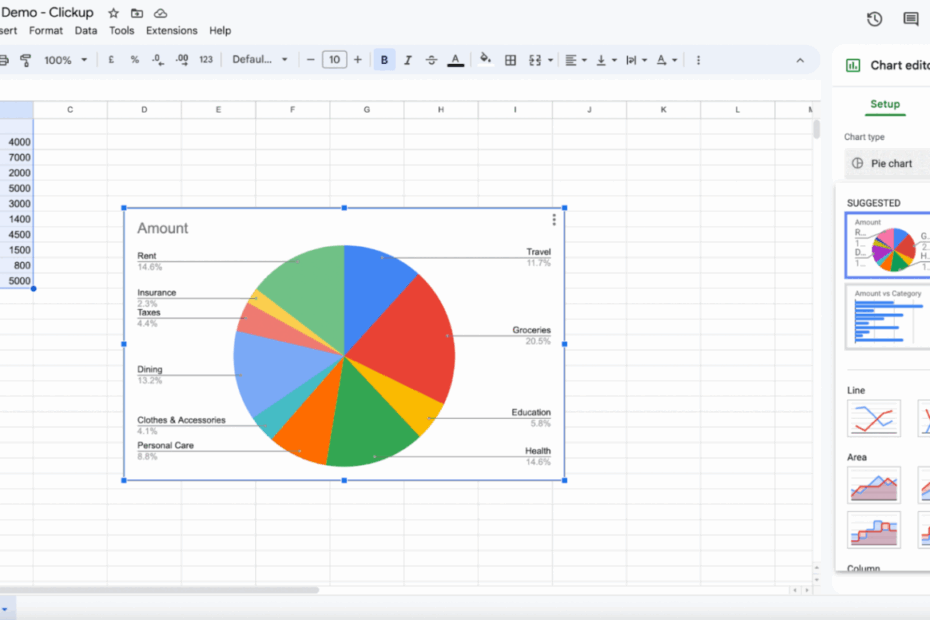Decrease font size with minus
930x620 pixels.
tap(310, 60)
